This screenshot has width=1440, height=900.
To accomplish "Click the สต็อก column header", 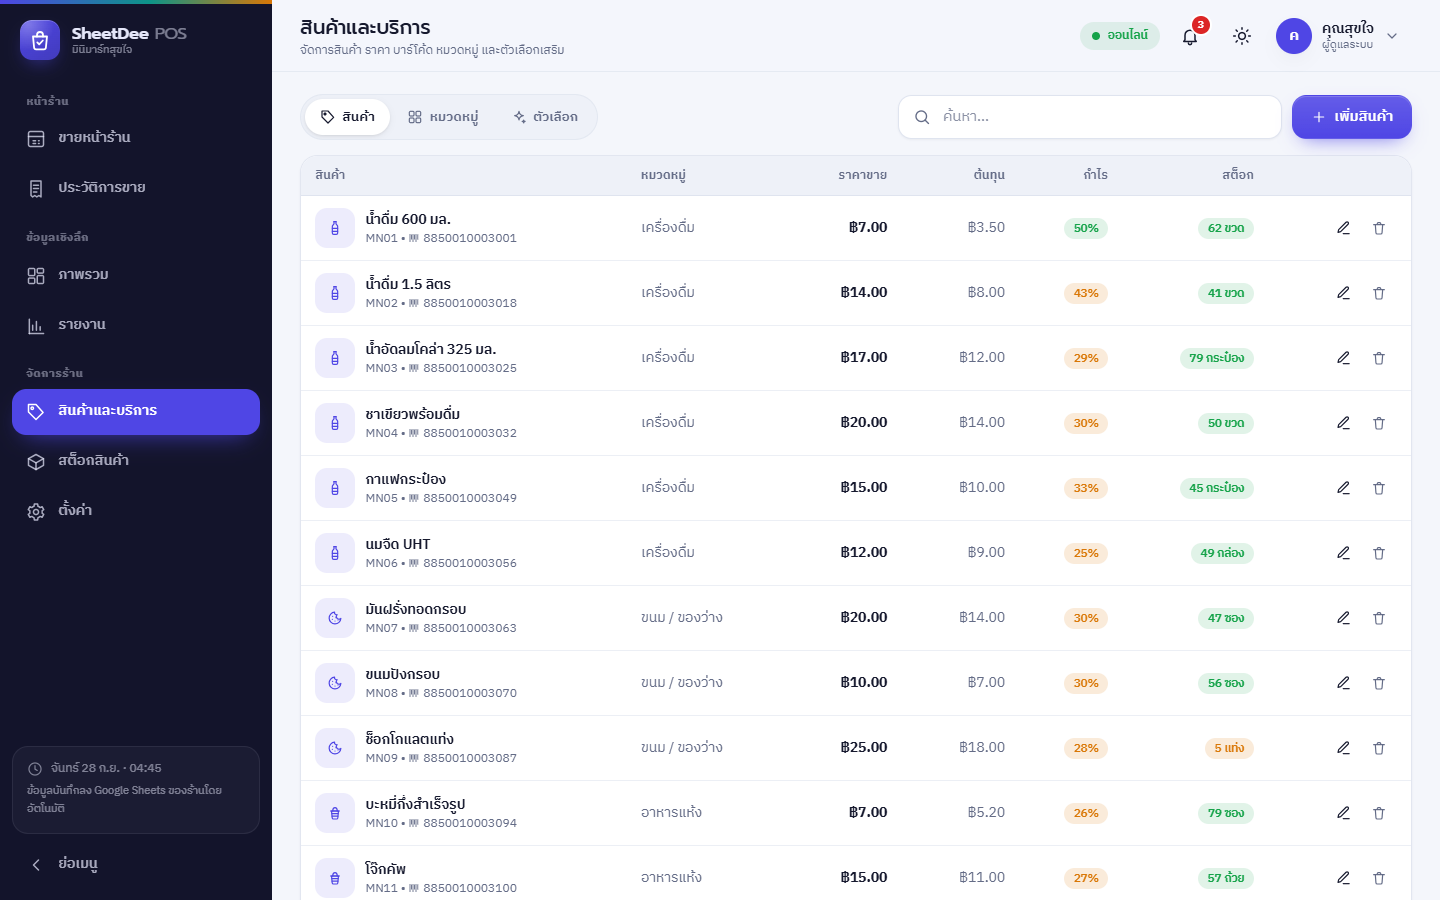I will tap(1237, 175).
